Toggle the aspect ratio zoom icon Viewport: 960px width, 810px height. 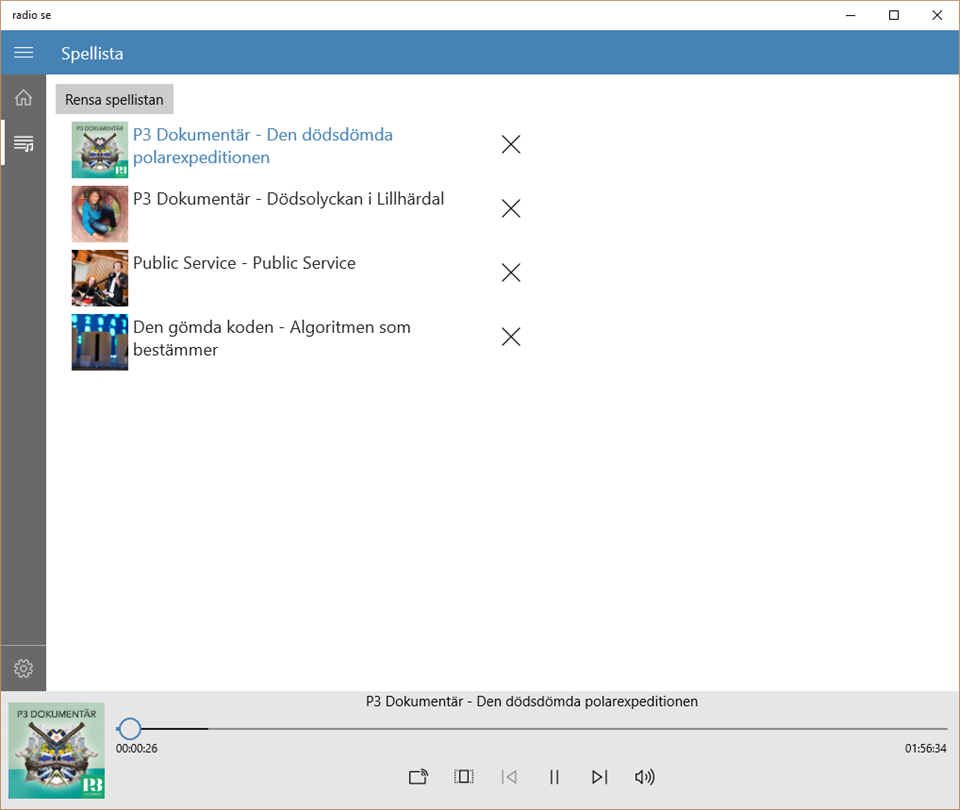(463, 777)
